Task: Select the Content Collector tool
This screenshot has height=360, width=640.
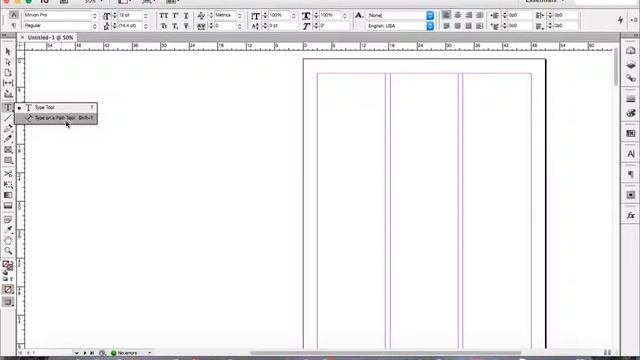Action: click(8, 94)
